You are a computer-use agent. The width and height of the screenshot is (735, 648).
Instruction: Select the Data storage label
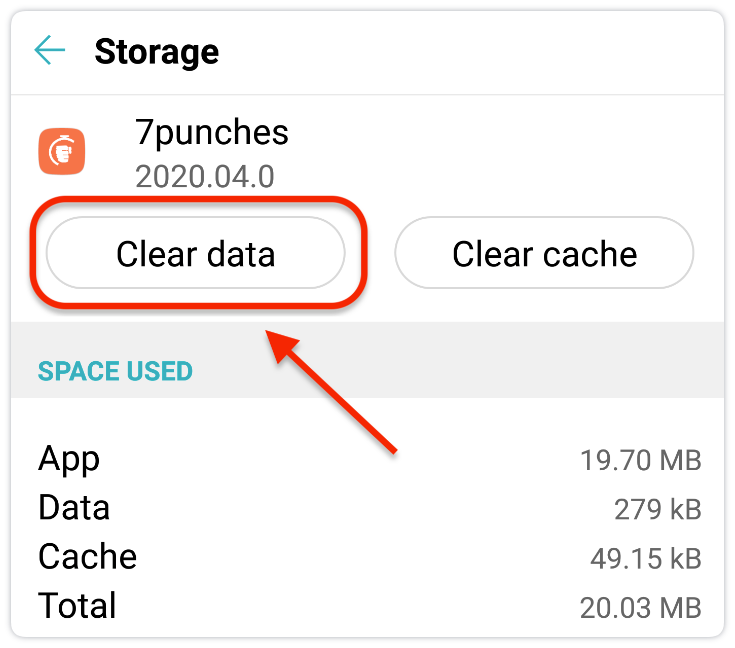click(x=74, y=508)
